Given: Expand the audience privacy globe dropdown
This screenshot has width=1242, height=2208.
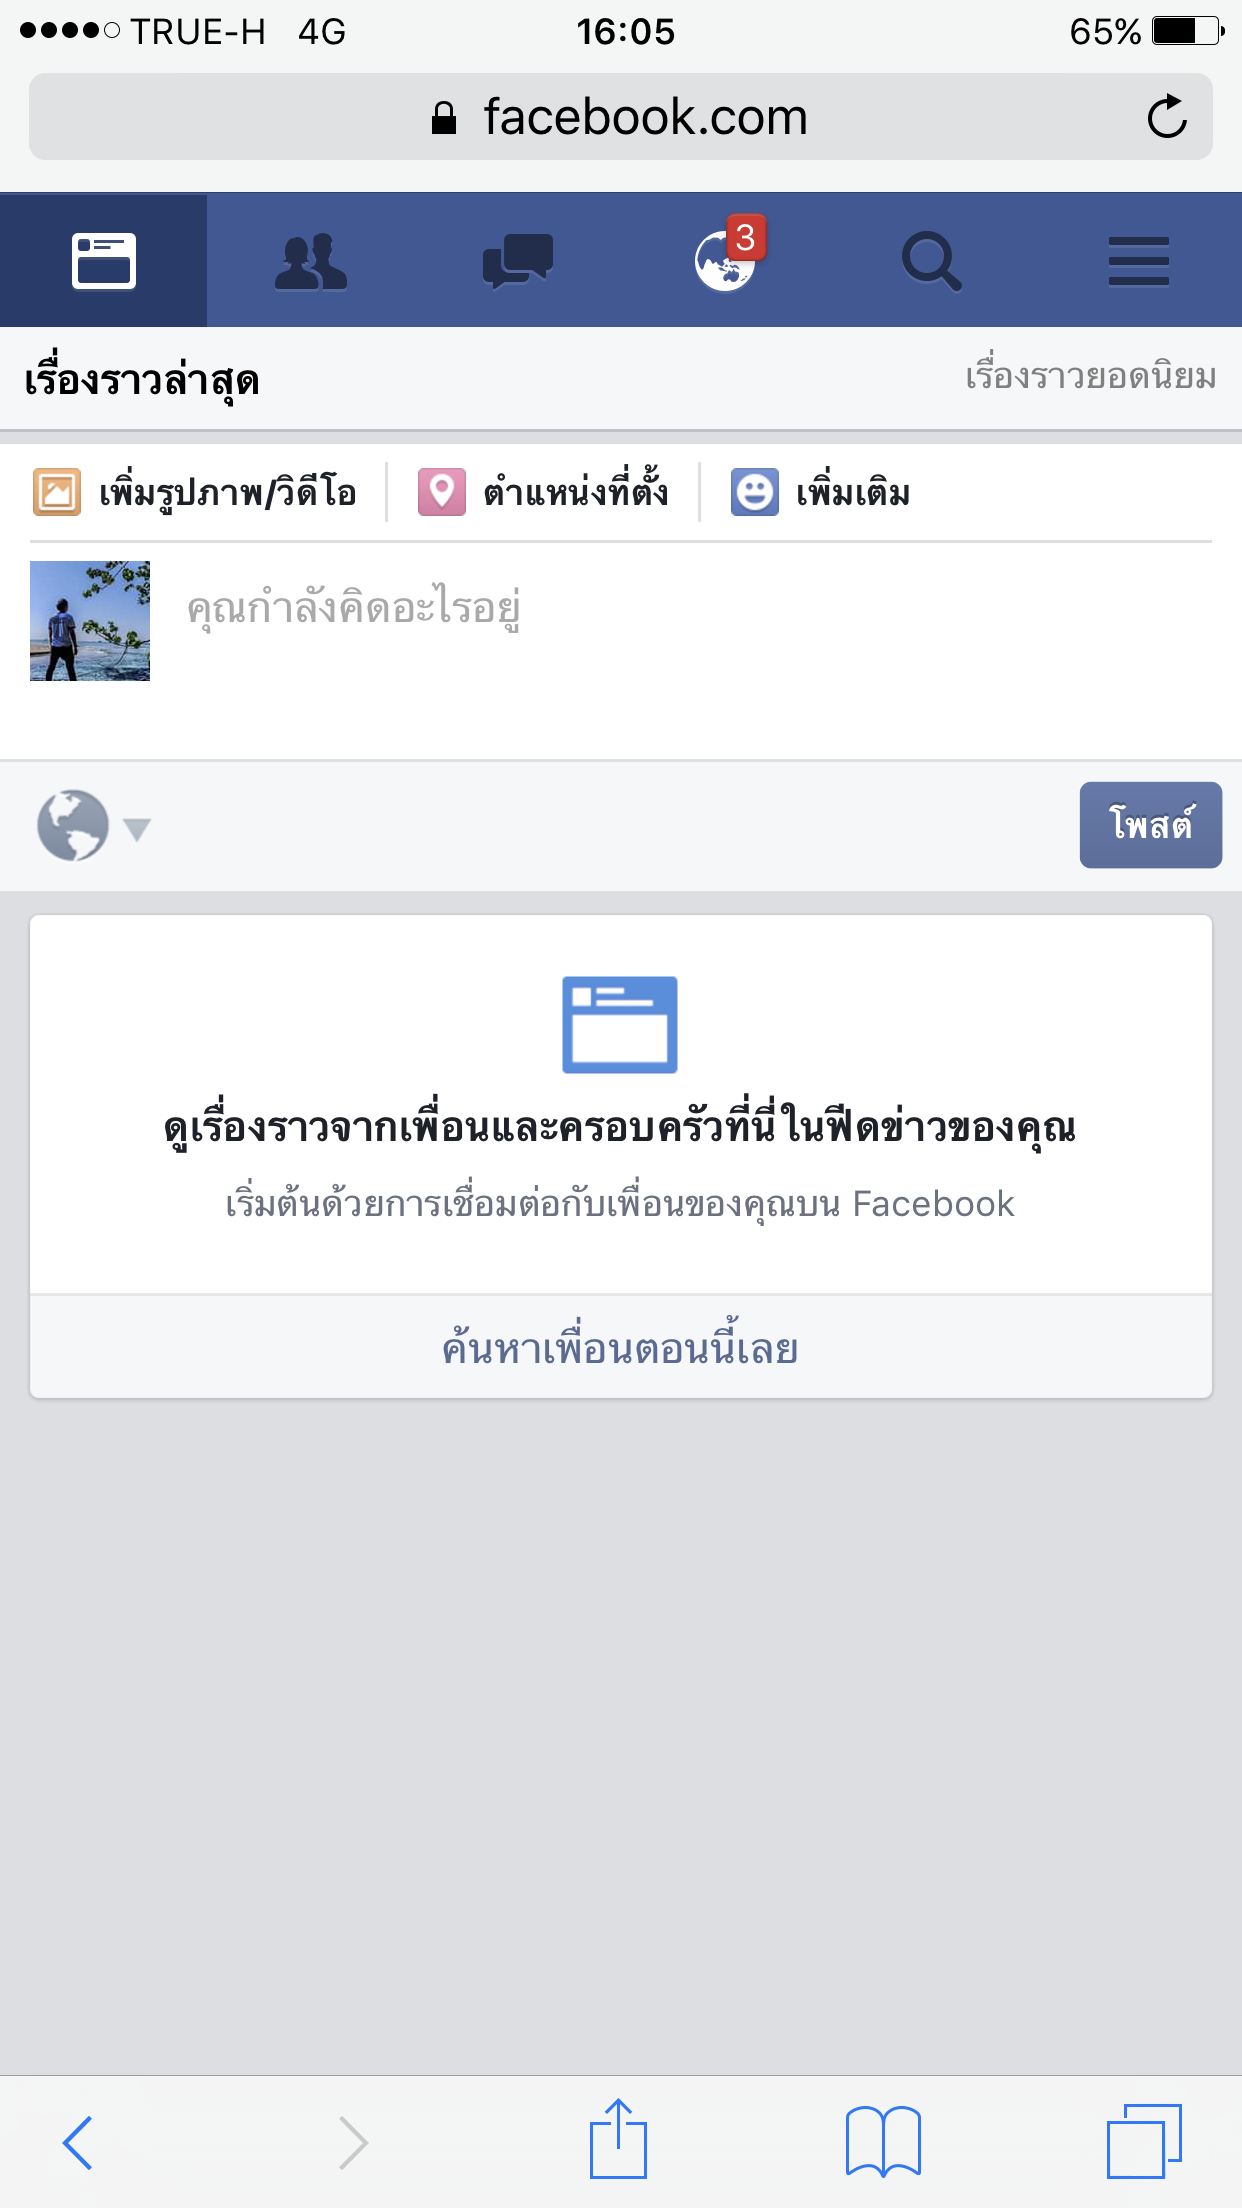Looking at the screenshot, I should pos(93,826).
